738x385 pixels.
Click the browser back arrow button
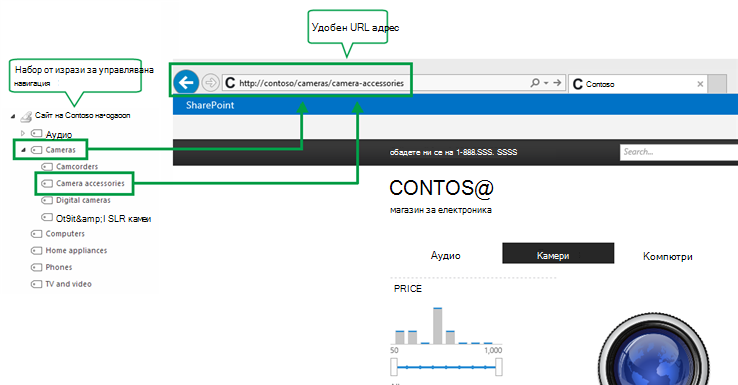(x=186, y=83)
